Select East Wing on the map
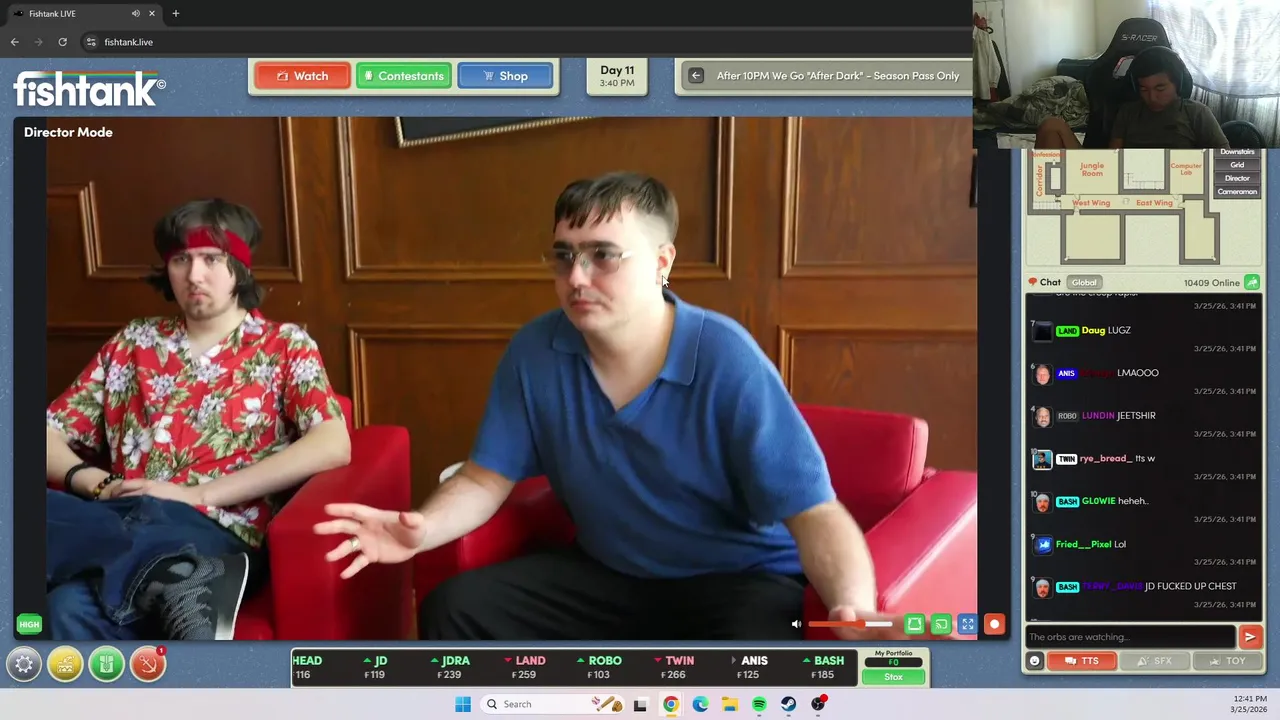 [1154, 203]
